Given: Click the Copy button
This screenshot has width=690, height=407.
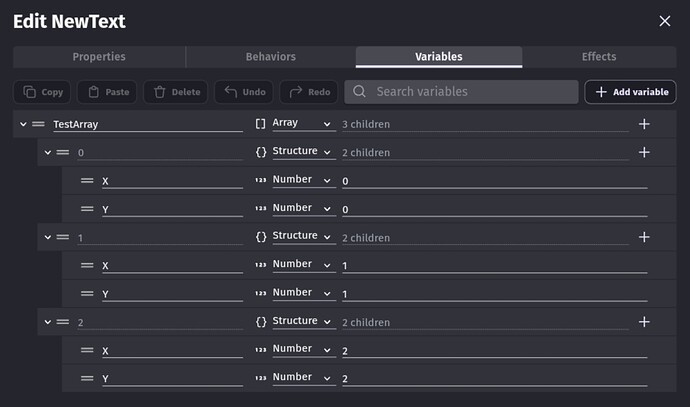Looking at the screenshot, I should tap(42, 92).
